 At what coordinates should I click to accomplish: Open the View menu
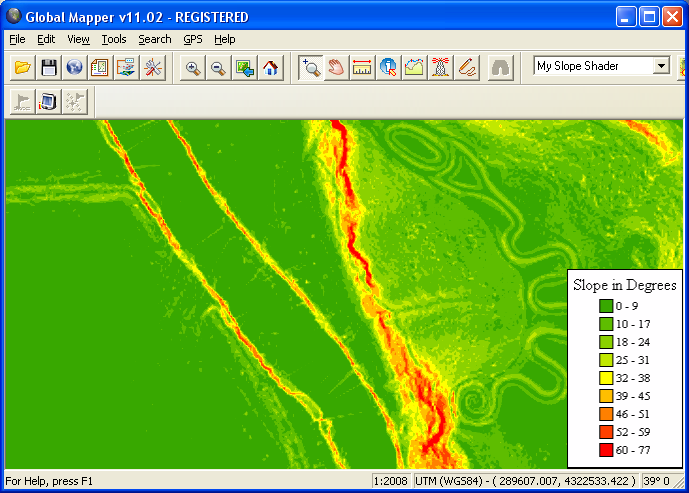(x=78, y=39)
